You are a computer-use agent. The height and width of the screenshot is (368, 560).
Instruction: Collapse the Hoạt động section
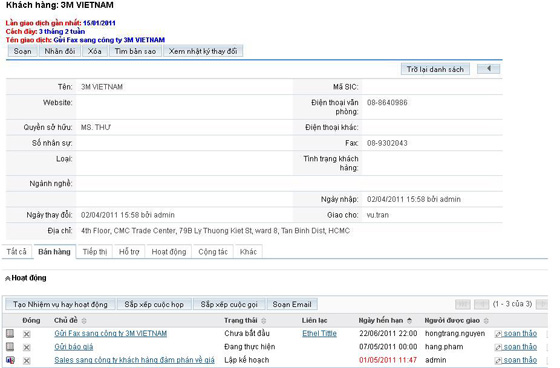click(8, 278)
